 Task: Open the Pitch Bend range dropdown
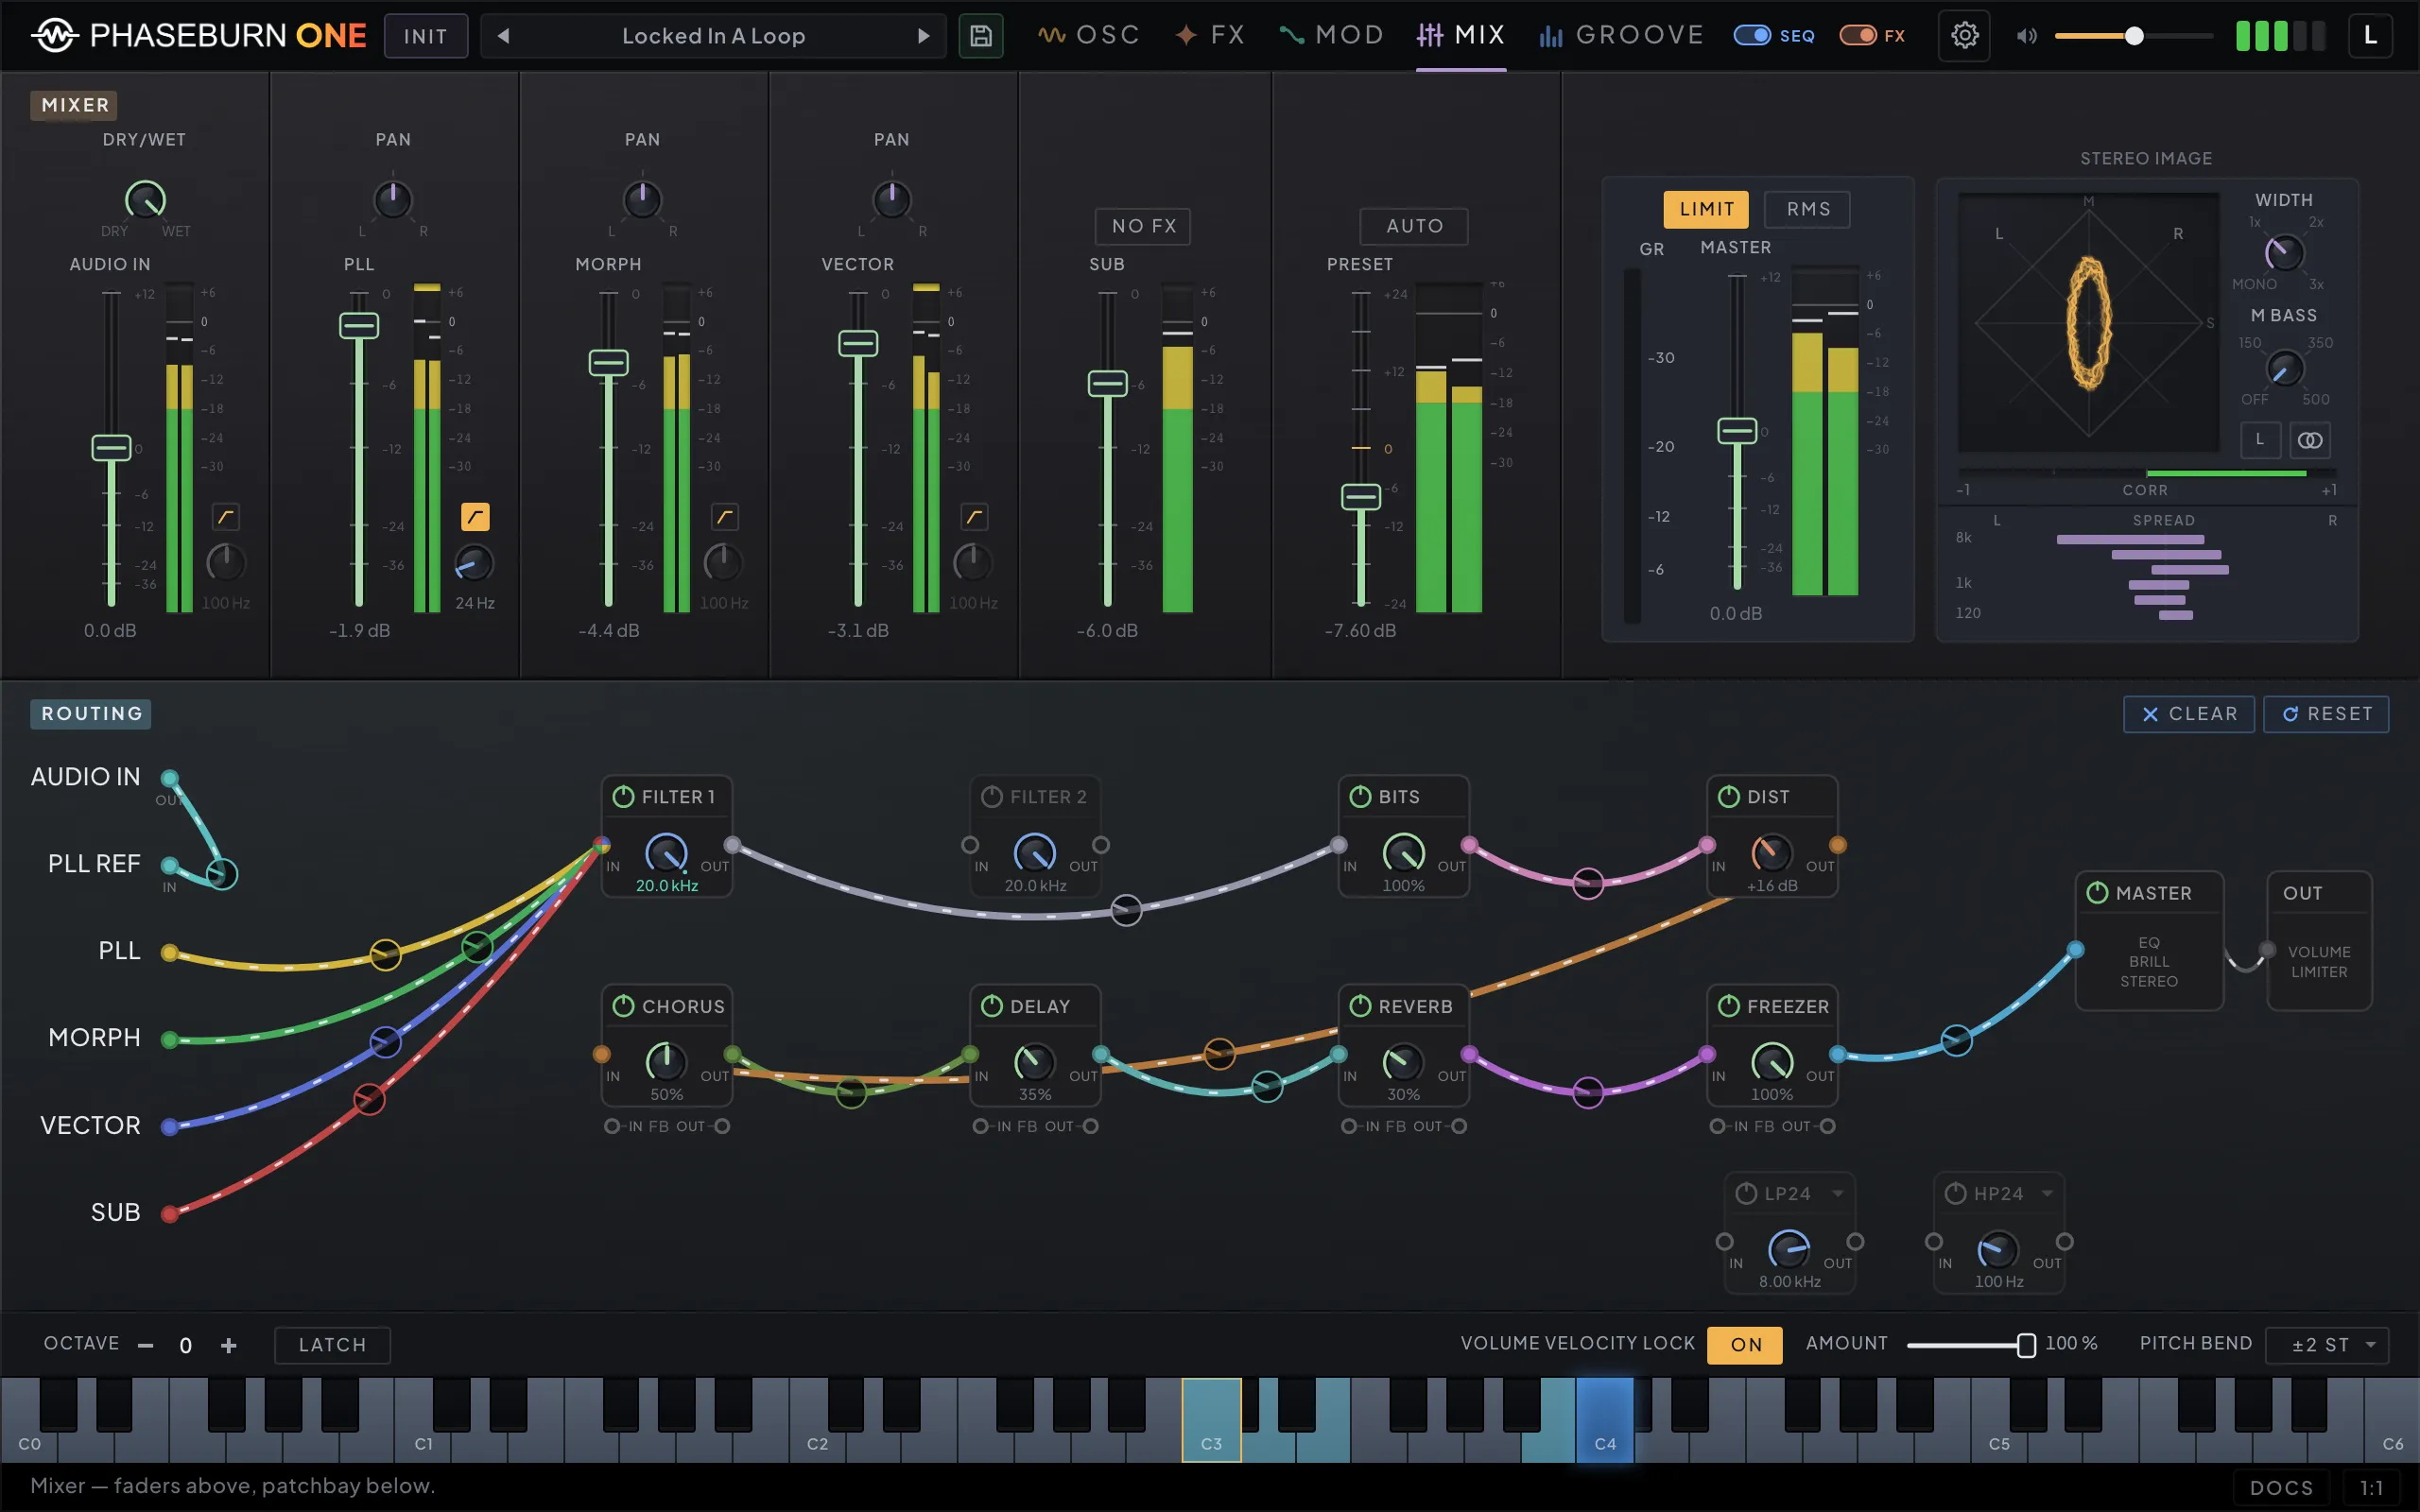[x=2326, y=1345]
